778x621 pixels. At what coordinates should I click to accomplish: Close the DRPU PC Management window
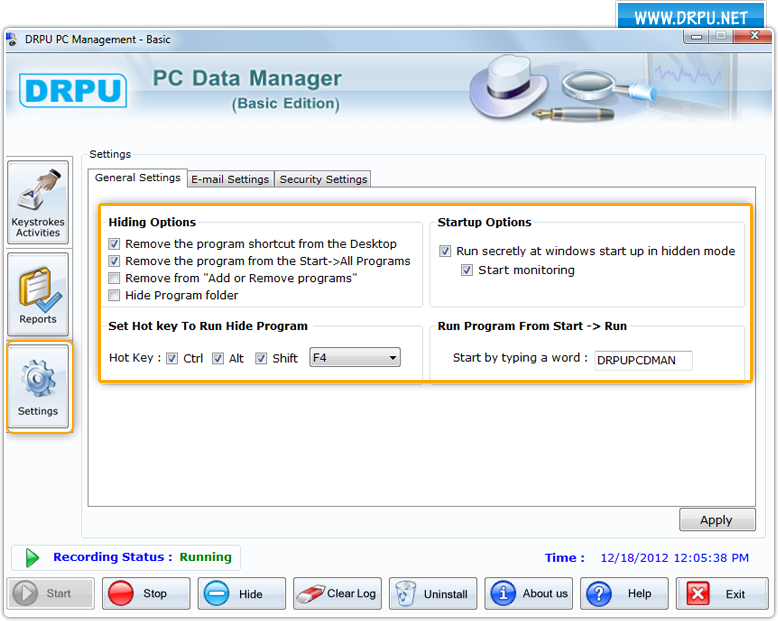(x=754, y=36)
